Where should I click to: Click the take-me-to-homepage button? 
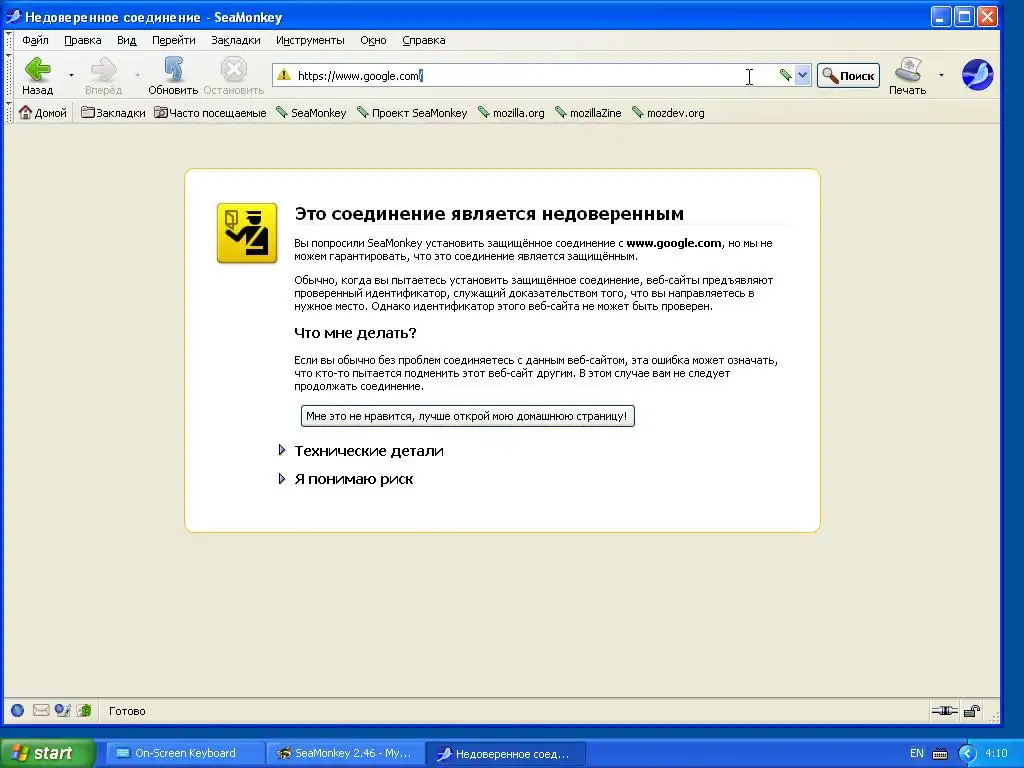click(468, 416)
